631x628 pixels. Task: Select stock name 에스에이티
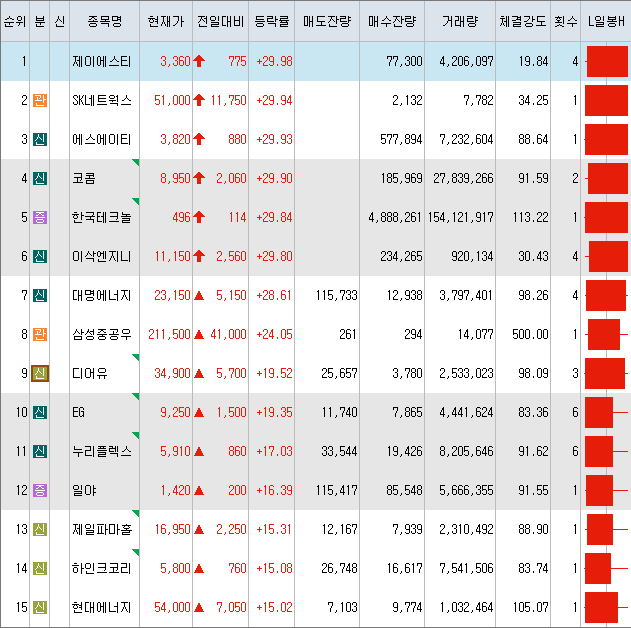[102, 139]
